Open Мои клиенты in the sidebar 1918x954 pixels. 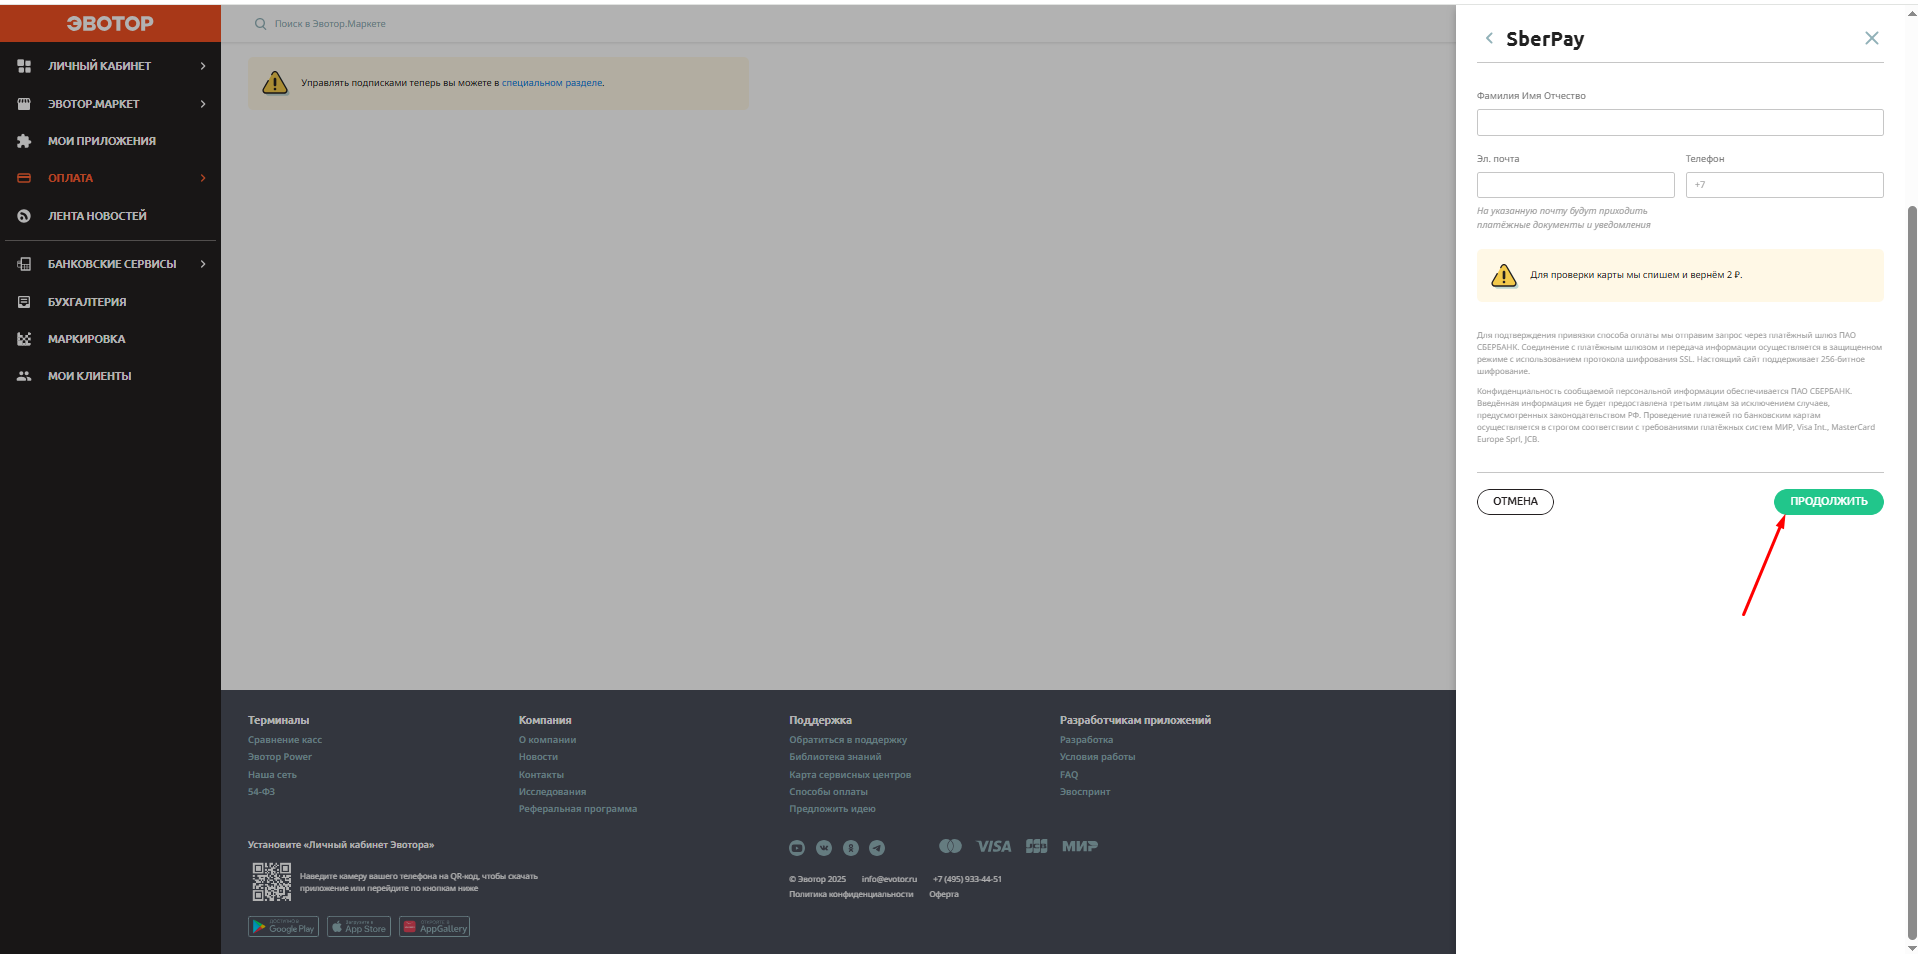click(110, 376)
